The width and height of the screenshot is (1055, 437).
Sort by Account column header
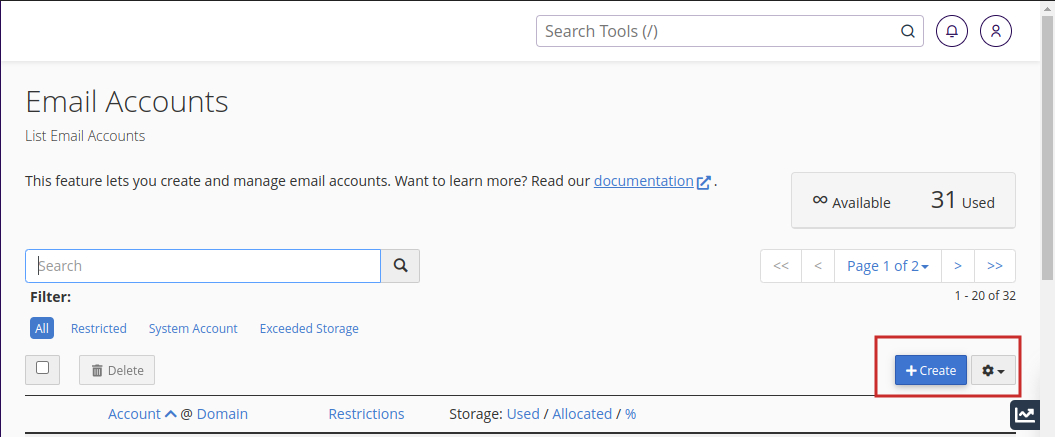[134, 414]
